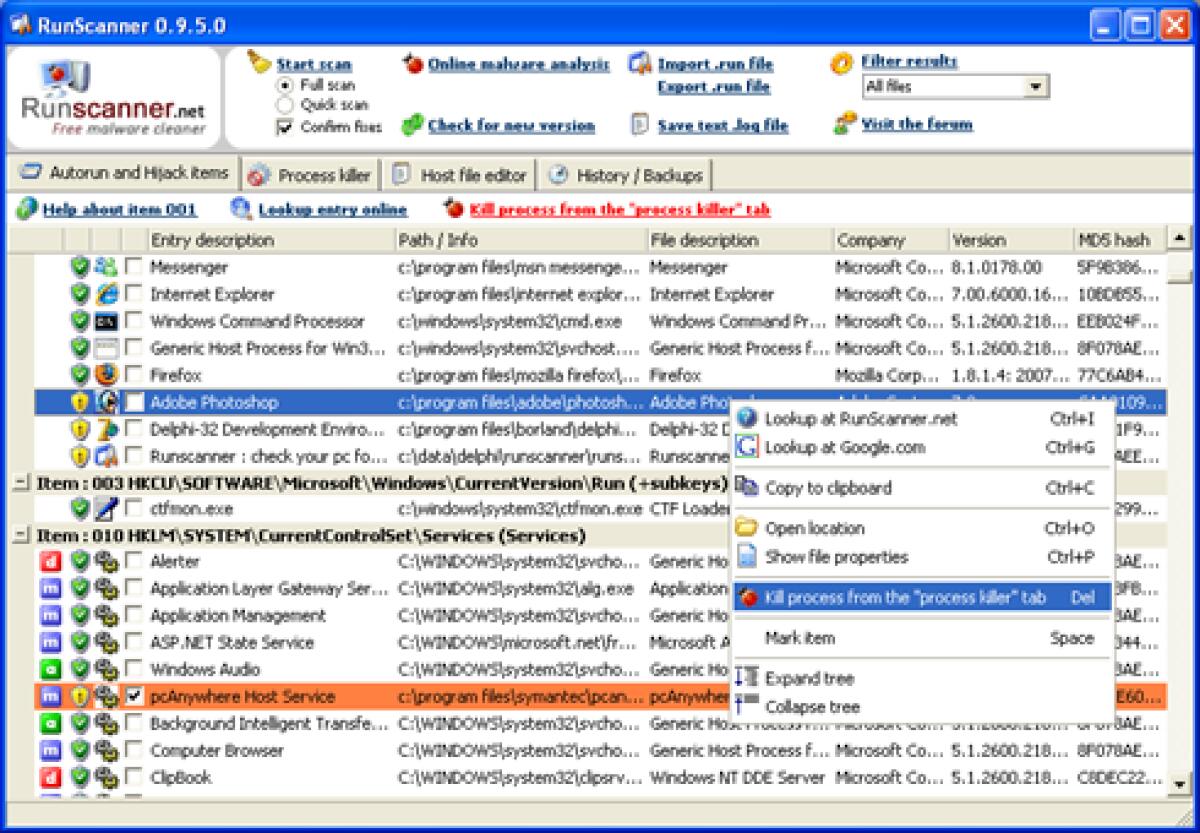The height and width of the screenshot is (833, 1200).
Task: Select Kill process menu entry with Del shortcut
Action: 921,597
